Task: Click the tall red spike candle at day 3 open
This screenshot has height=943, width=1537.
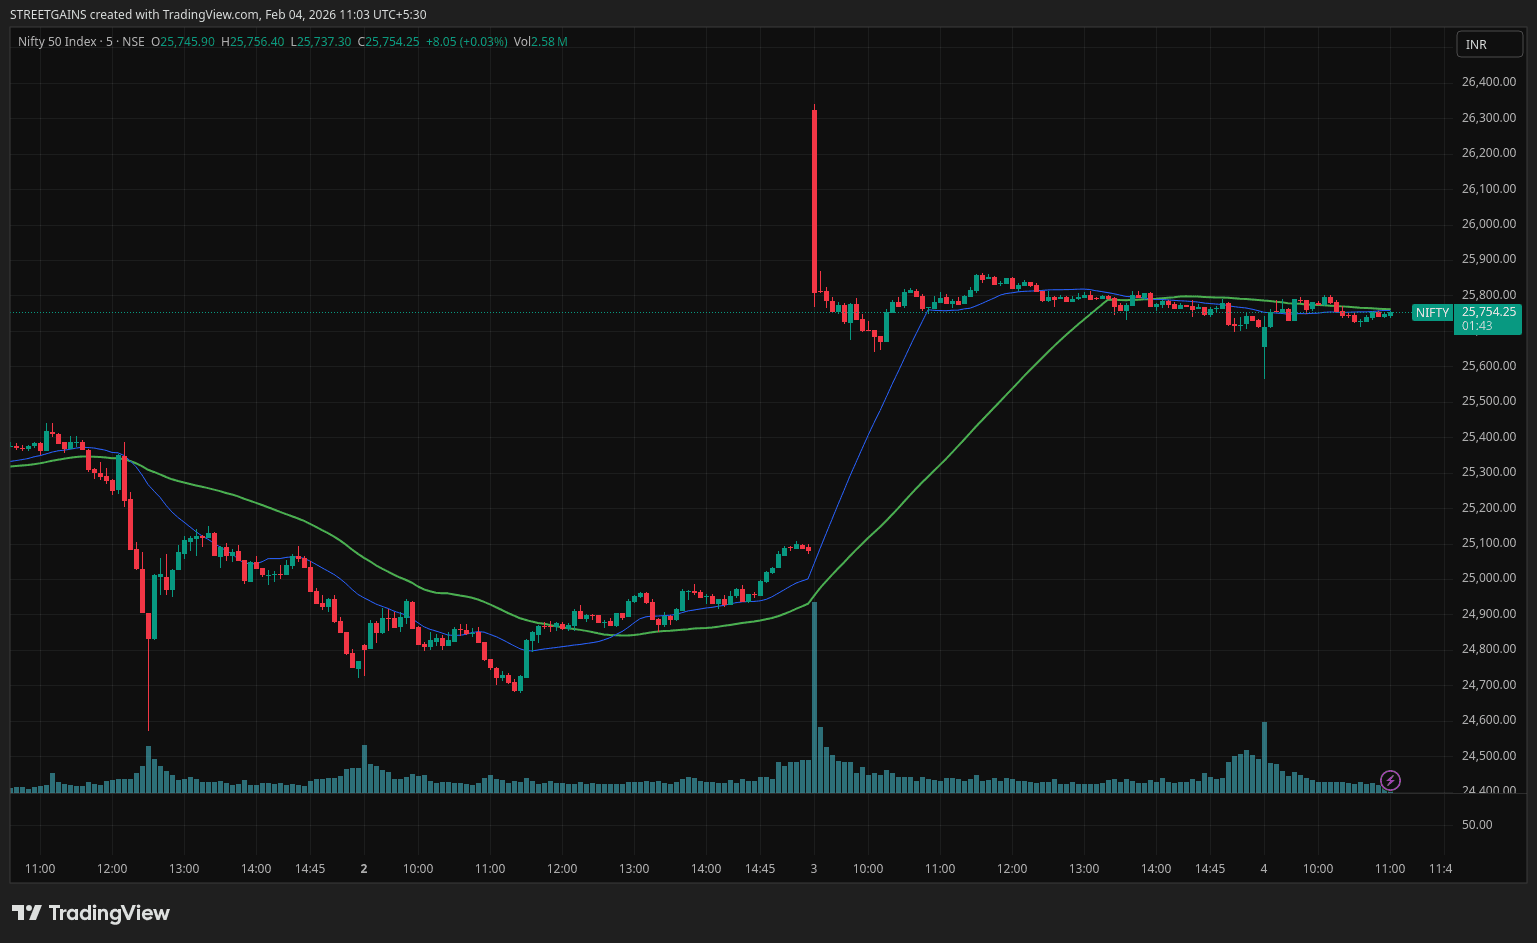Action: [815, 200]
